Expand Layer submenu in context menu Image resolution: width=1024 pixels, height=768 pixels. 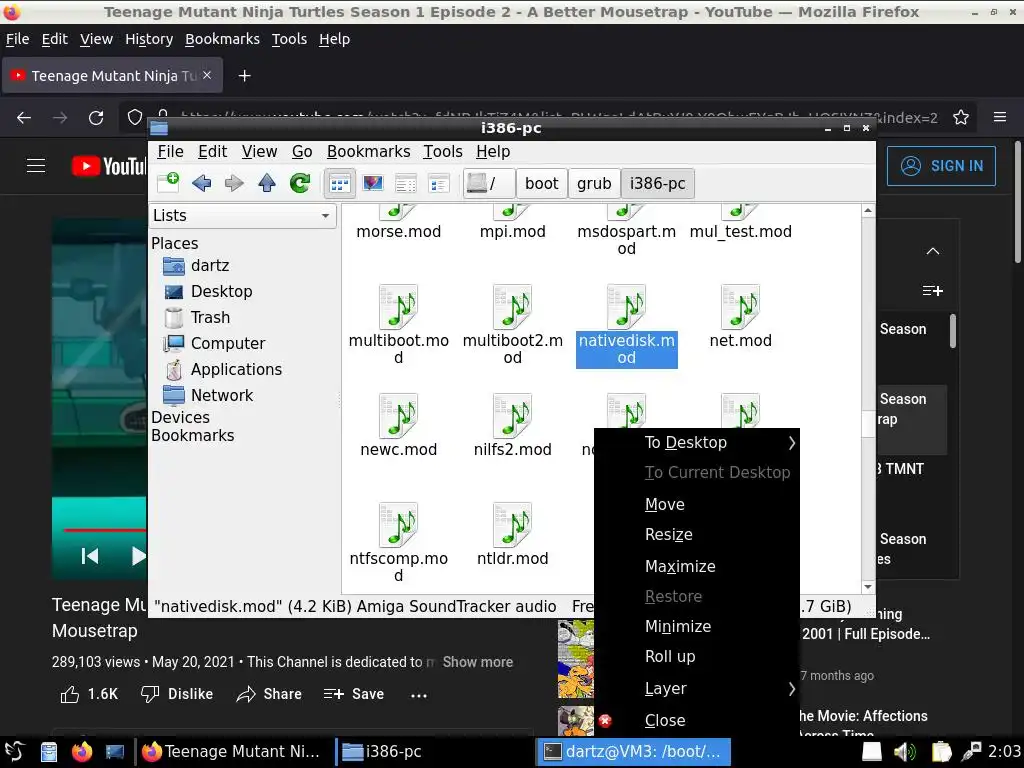(x=697, y=689)
